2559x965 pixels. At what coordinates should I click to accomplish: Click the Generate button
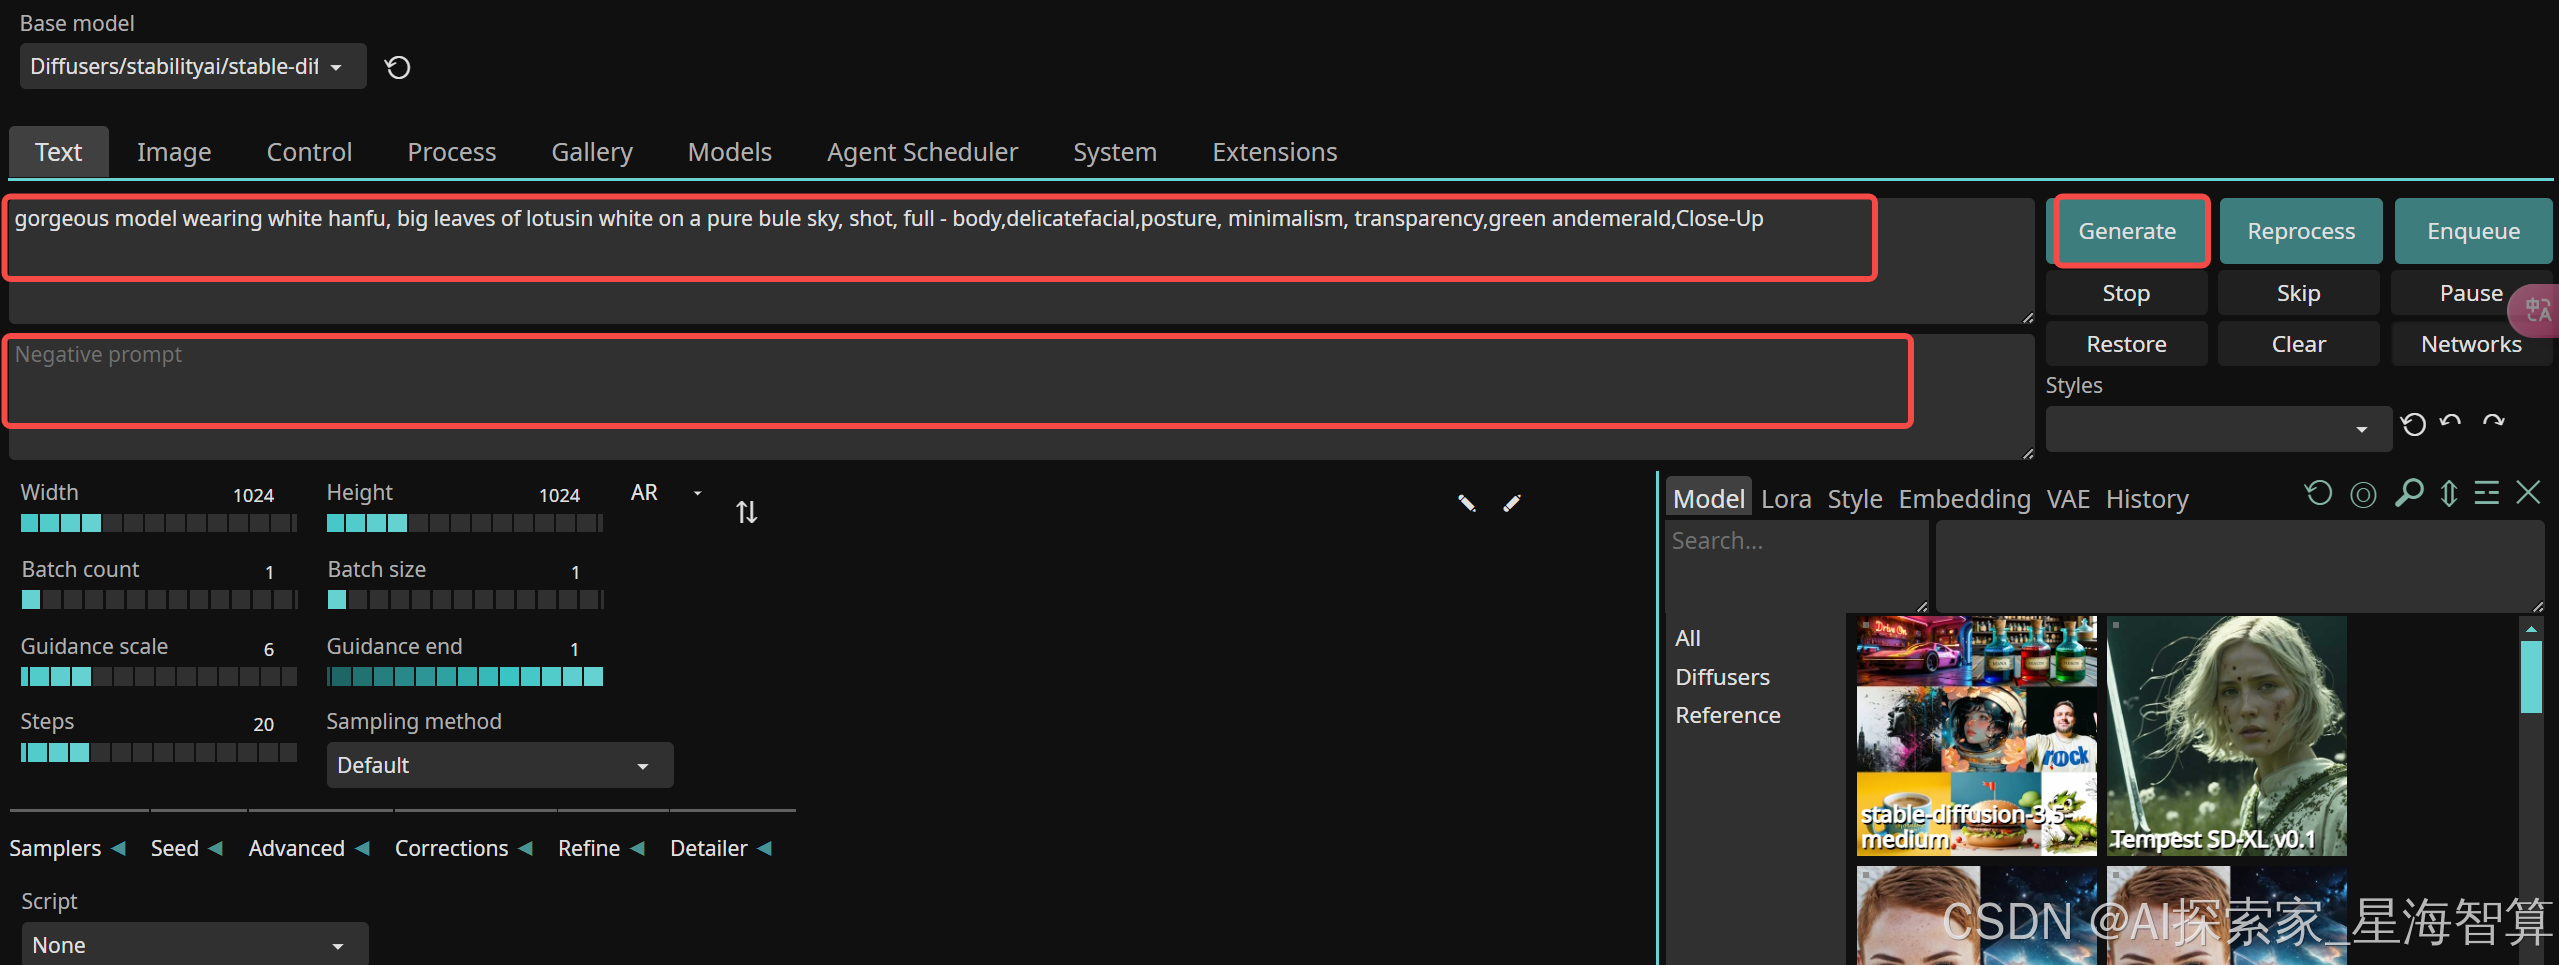click(2127, 231)
